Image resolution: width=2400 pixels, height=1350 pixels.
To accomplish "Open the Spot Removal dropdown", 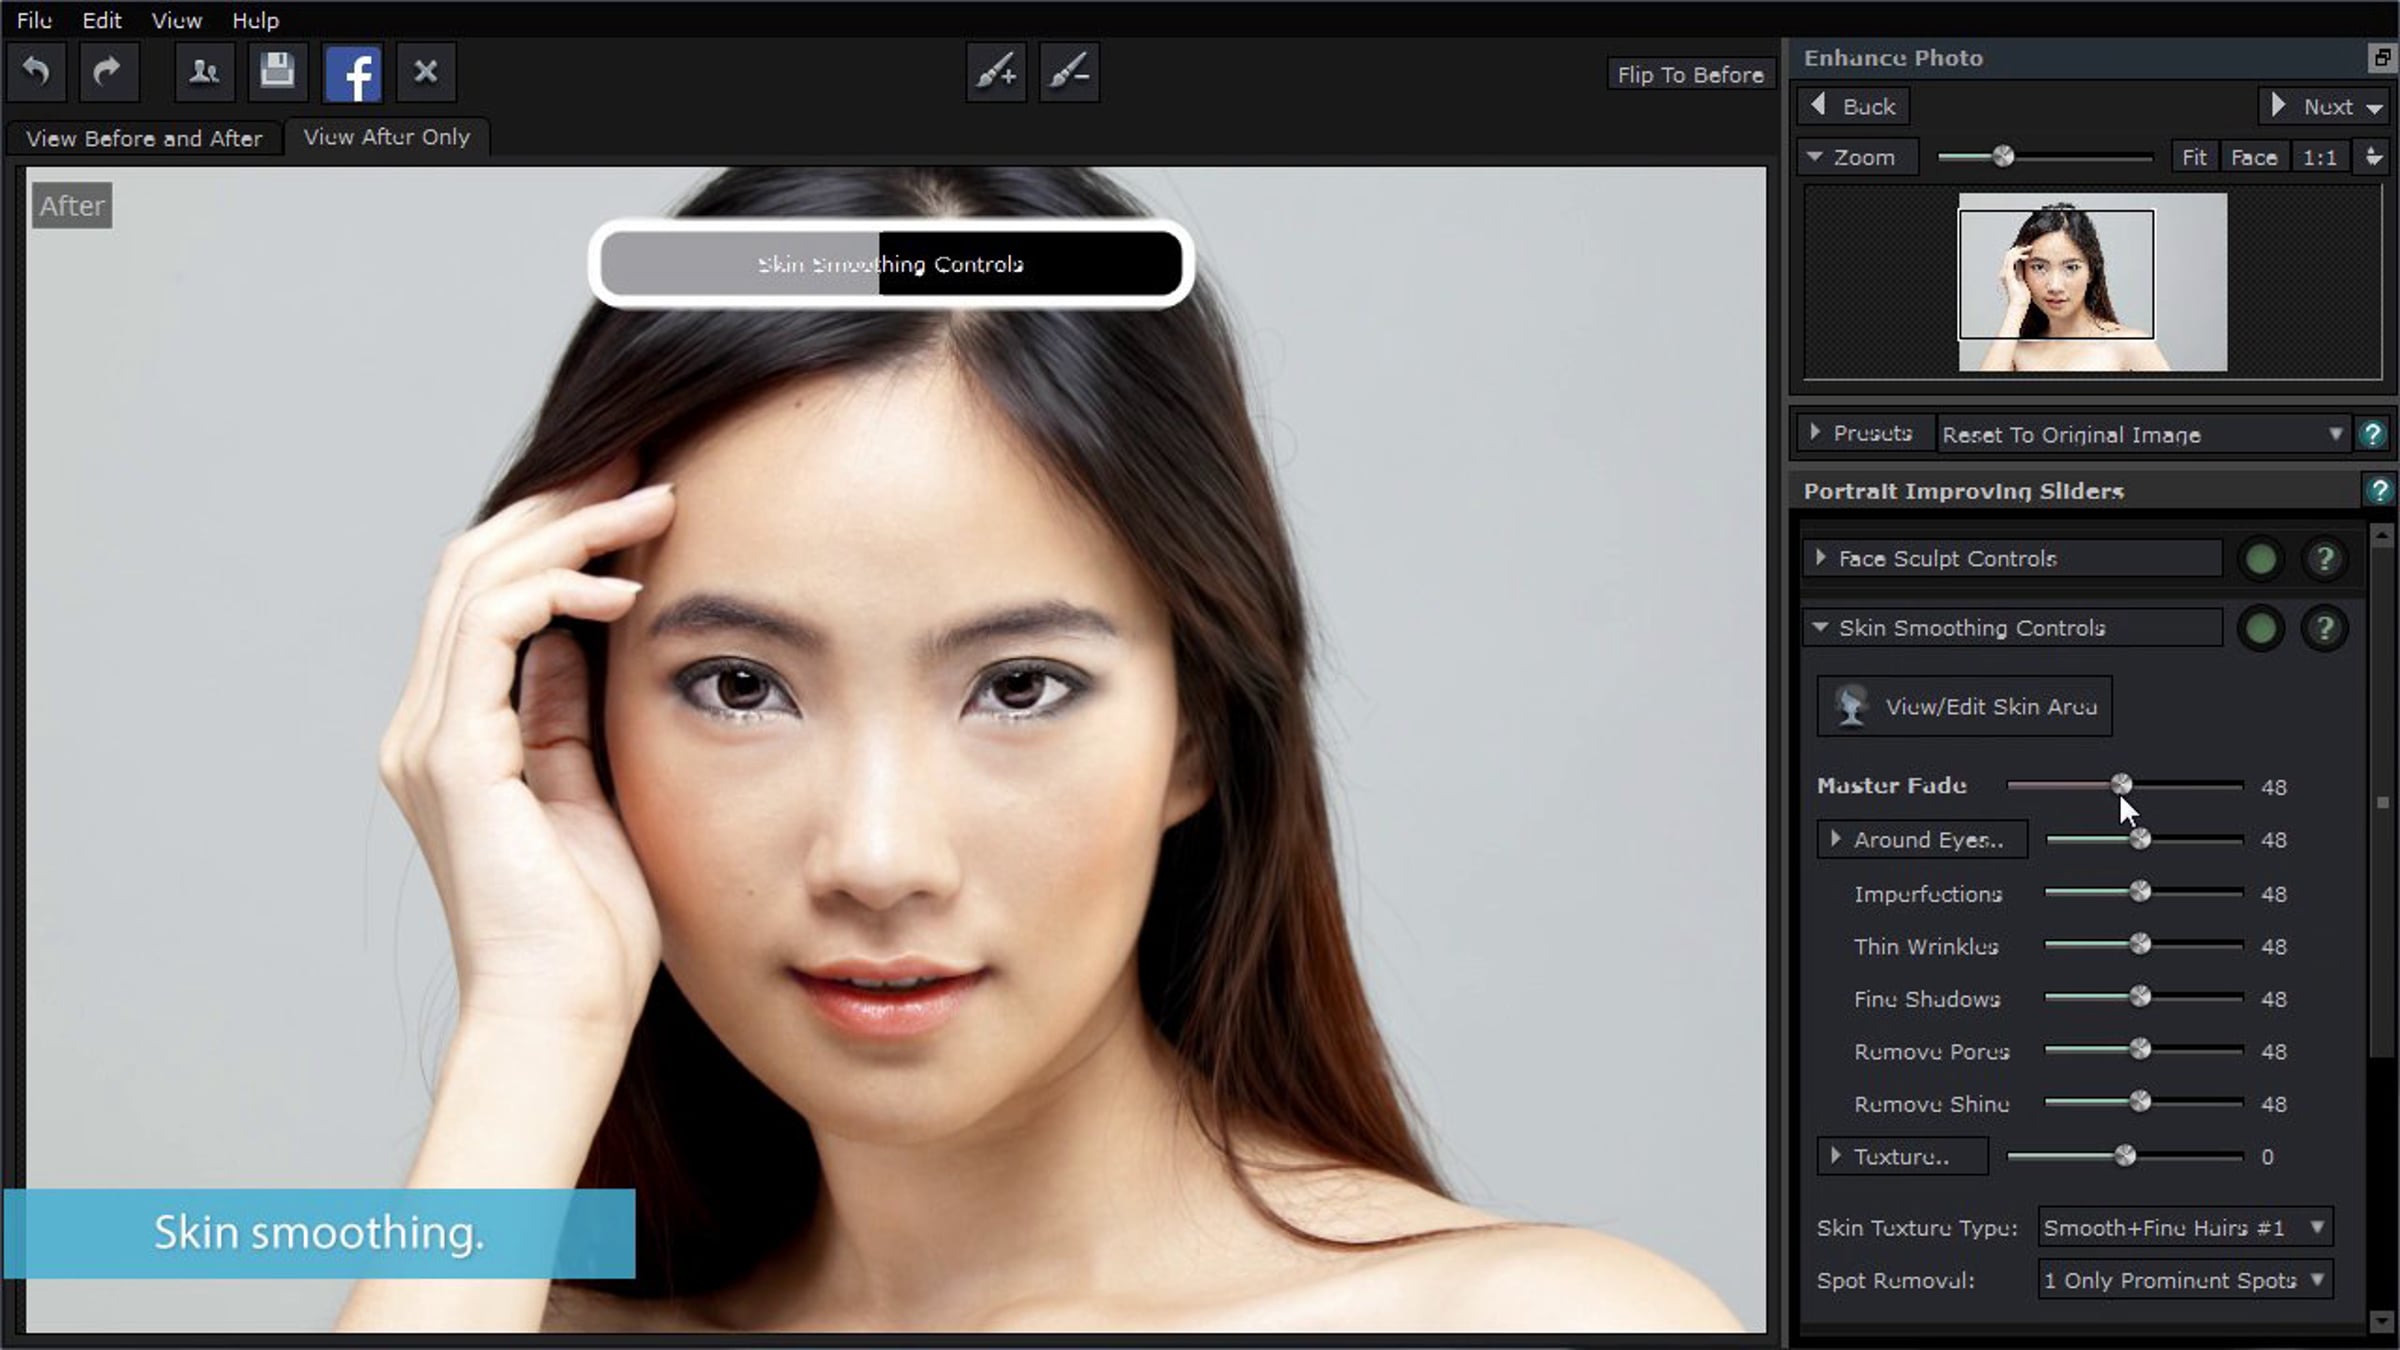I will pyautogui.click(x=2184, y=1281).
